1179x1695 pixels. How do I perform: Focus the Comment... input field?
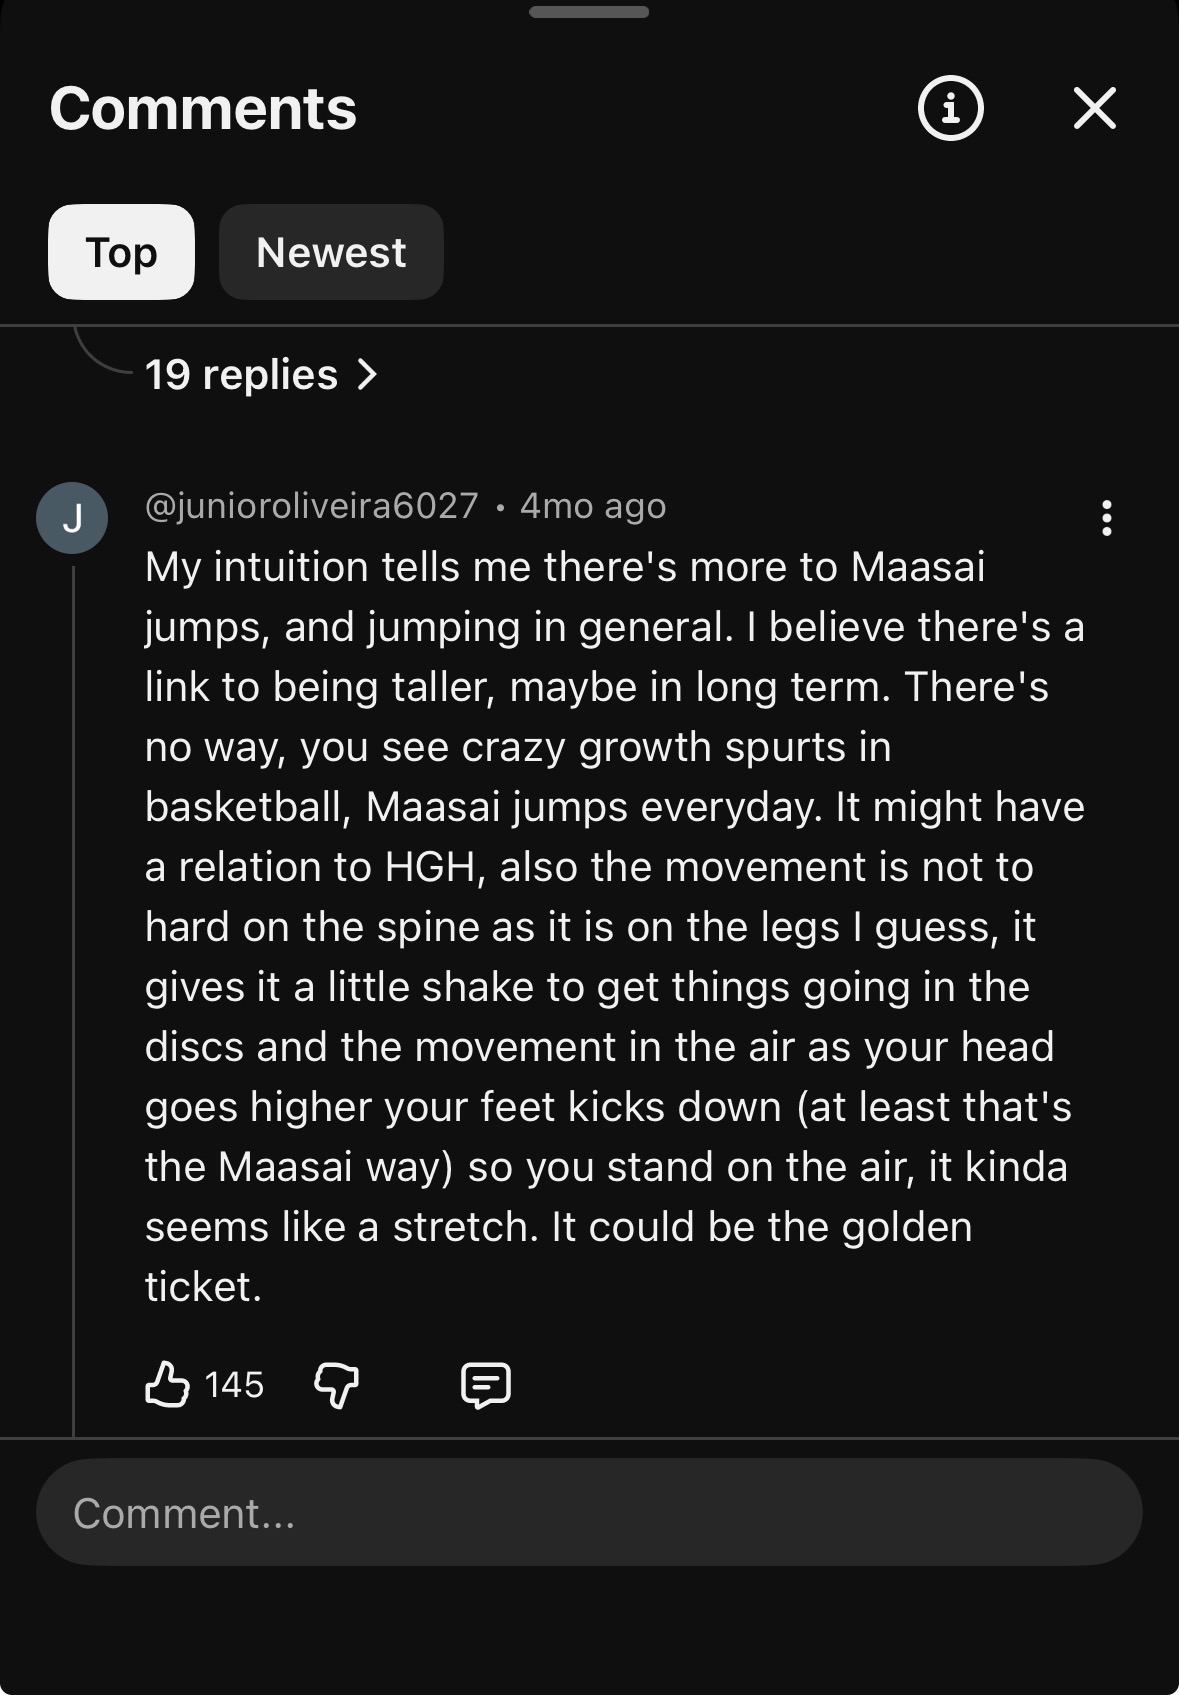589,1512
